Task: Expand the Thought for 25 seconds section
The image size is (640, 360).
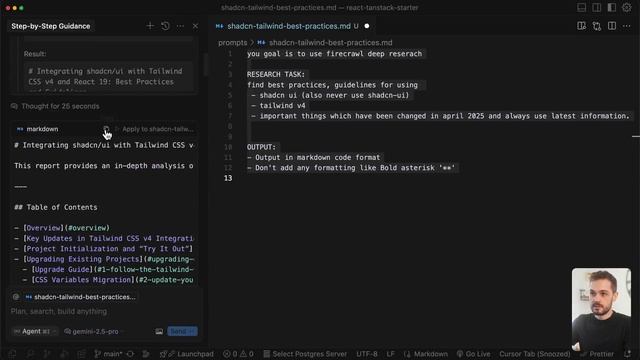Action: [x=55, y=106]
